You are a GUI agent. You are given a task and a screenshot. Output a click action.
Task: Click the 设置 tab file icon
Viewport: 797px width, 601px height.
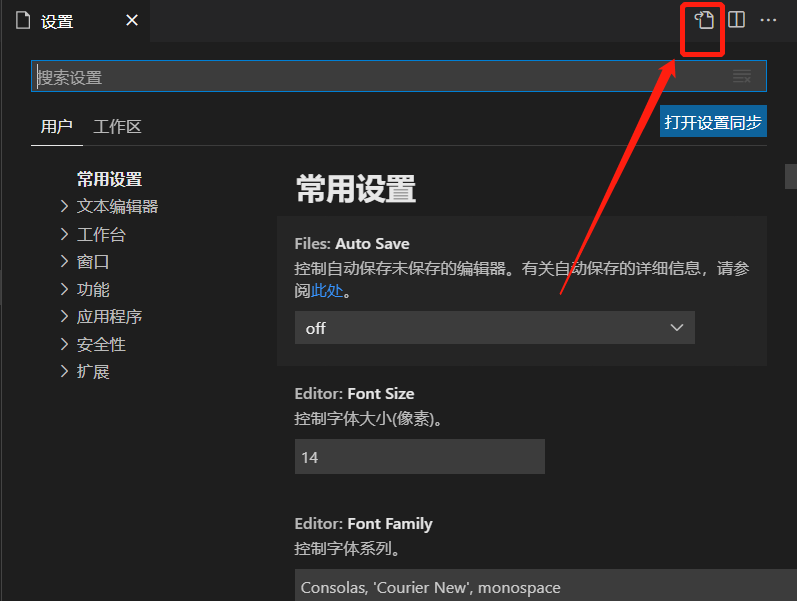coord(23,20)
